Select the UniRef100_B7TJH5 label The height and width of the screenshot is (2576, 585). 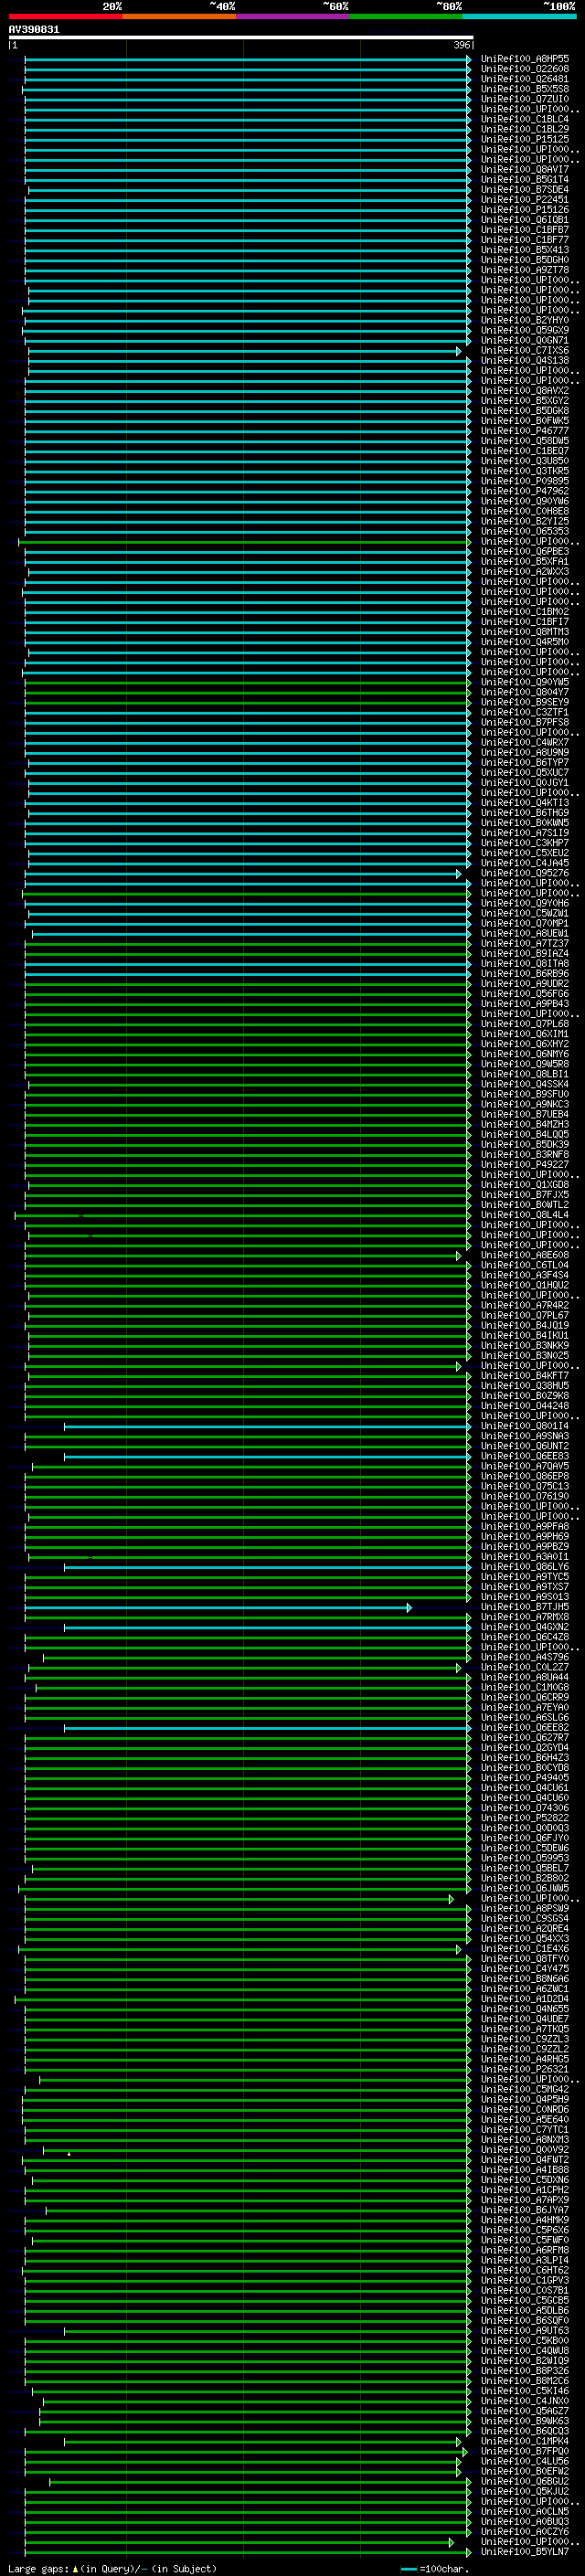pos(525,1608)
